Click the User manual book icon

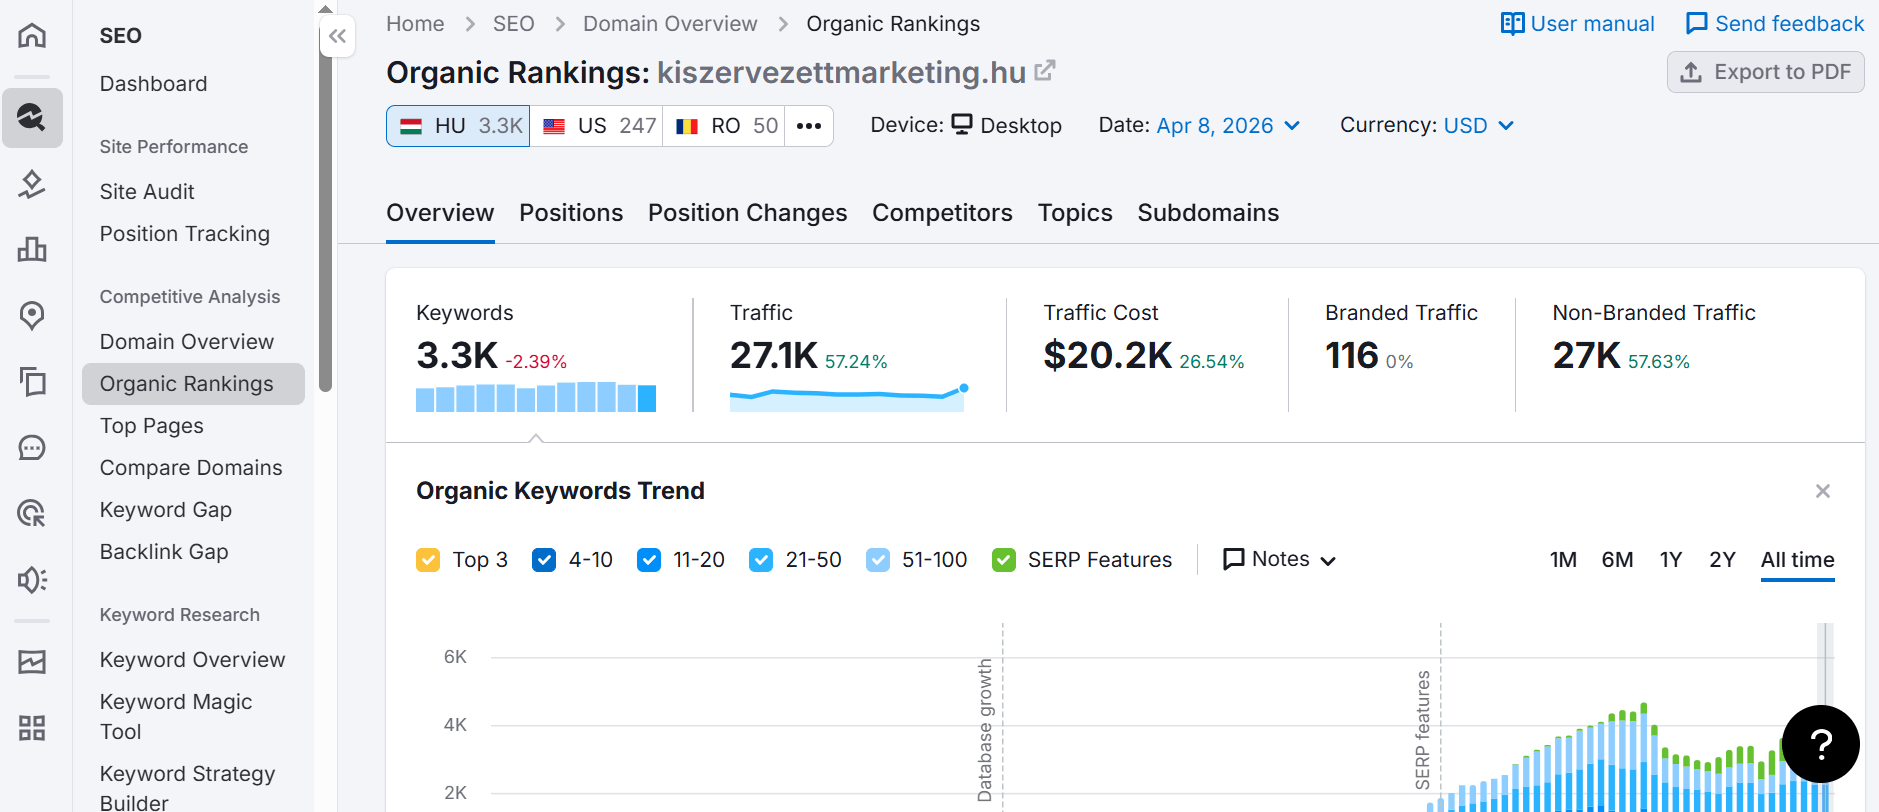1512,23
